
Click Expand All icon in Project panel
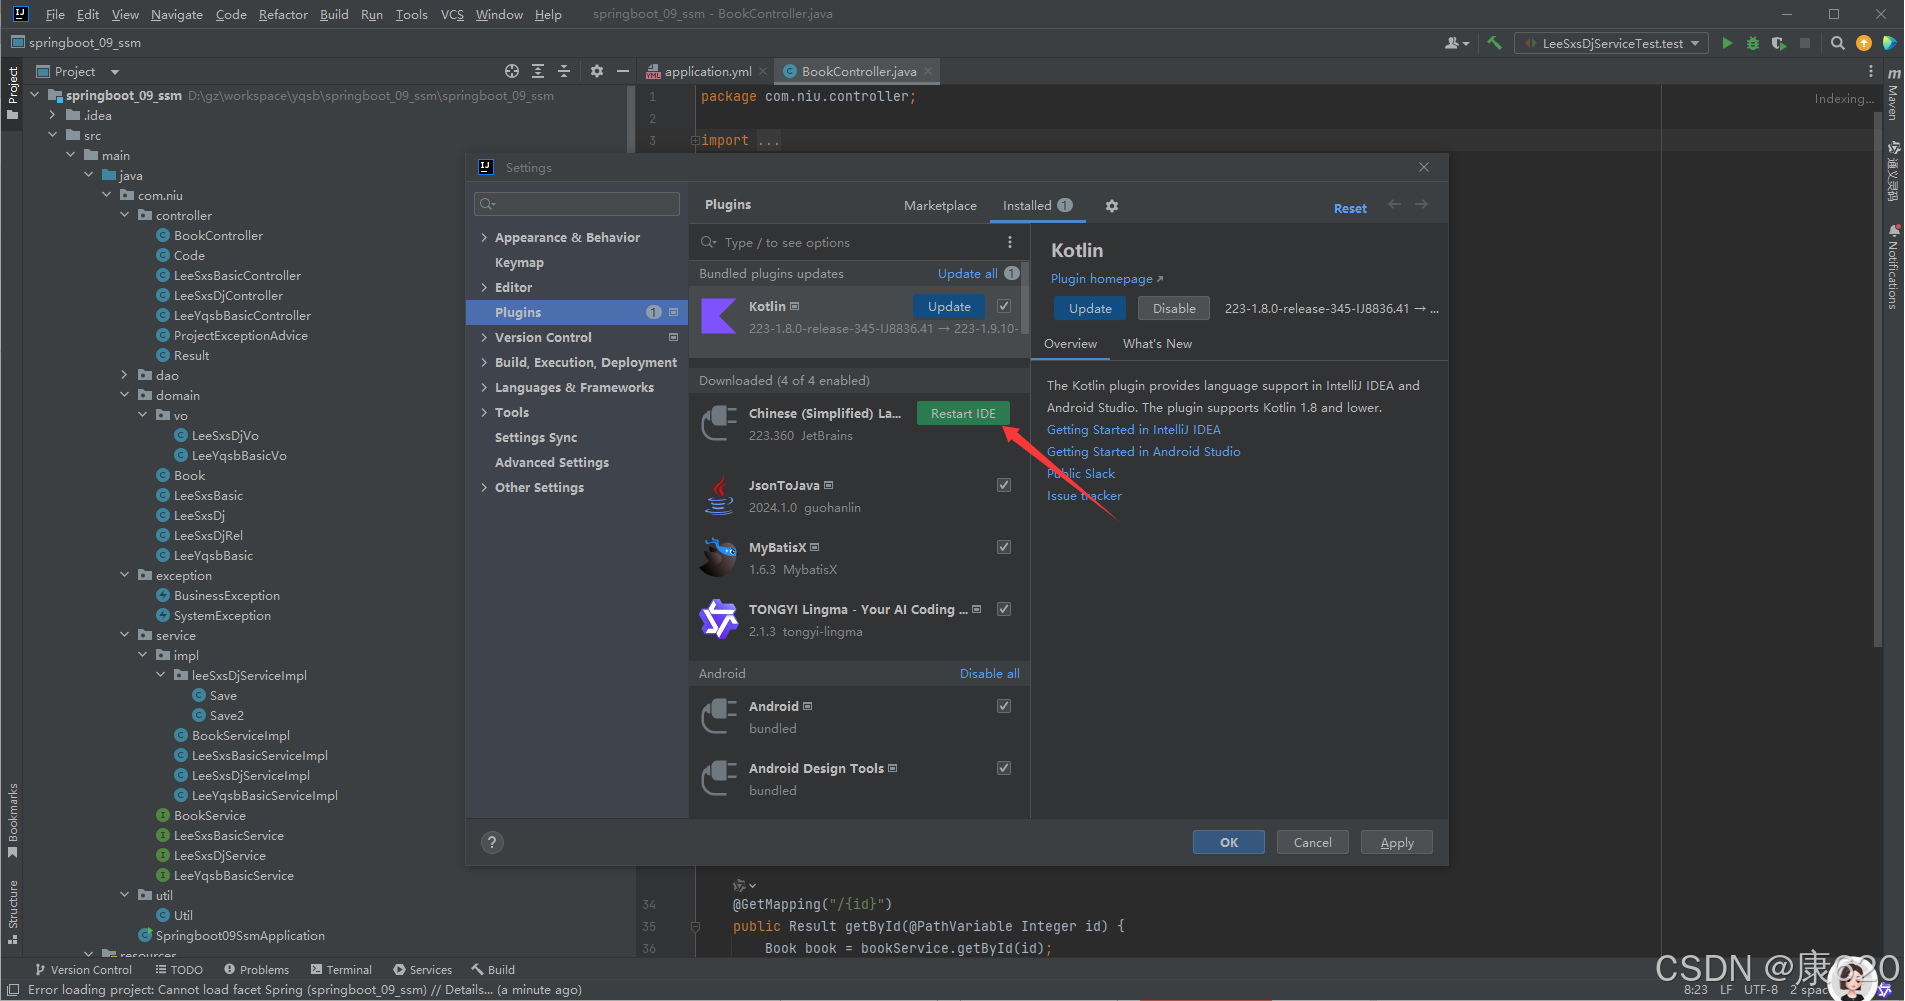538,71
